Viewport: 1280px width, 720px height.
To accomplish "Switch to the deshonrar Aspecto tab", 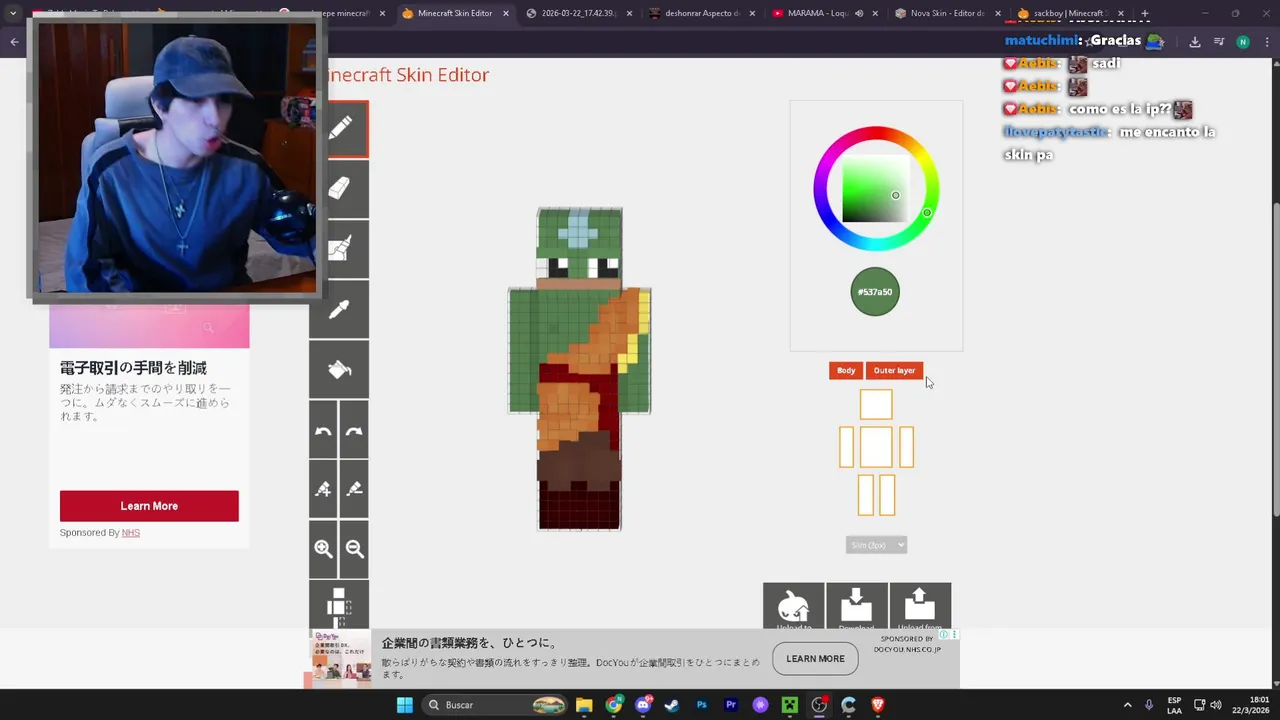I will 703,13.
